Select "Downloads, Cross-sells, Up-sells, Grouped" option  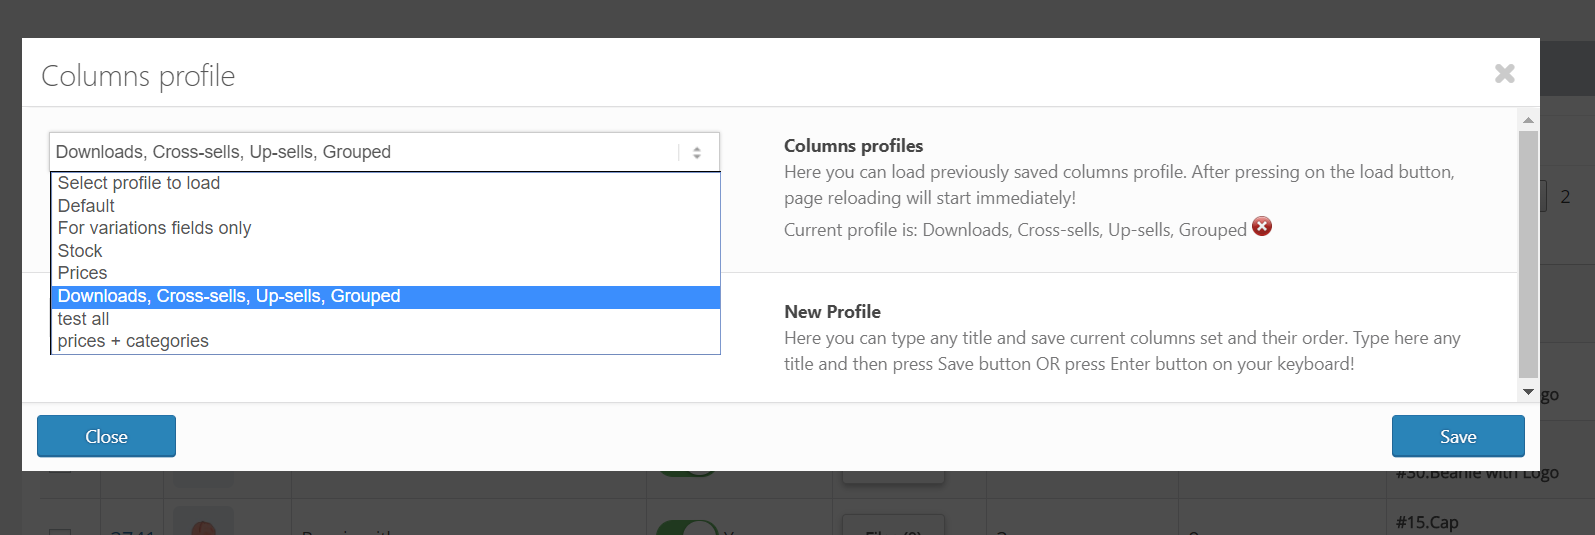(x=229, y=296)
